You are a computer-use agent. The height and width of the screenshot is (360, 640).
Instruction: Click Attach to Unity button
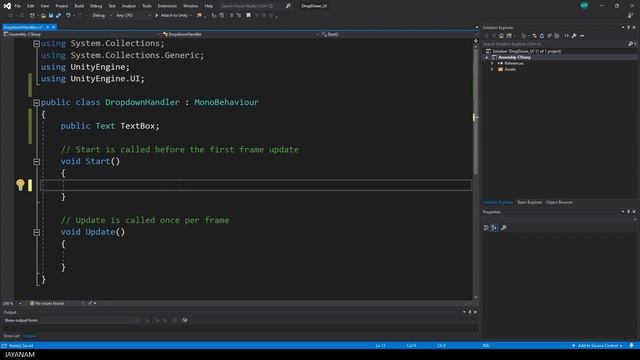[x=171, y=16]
